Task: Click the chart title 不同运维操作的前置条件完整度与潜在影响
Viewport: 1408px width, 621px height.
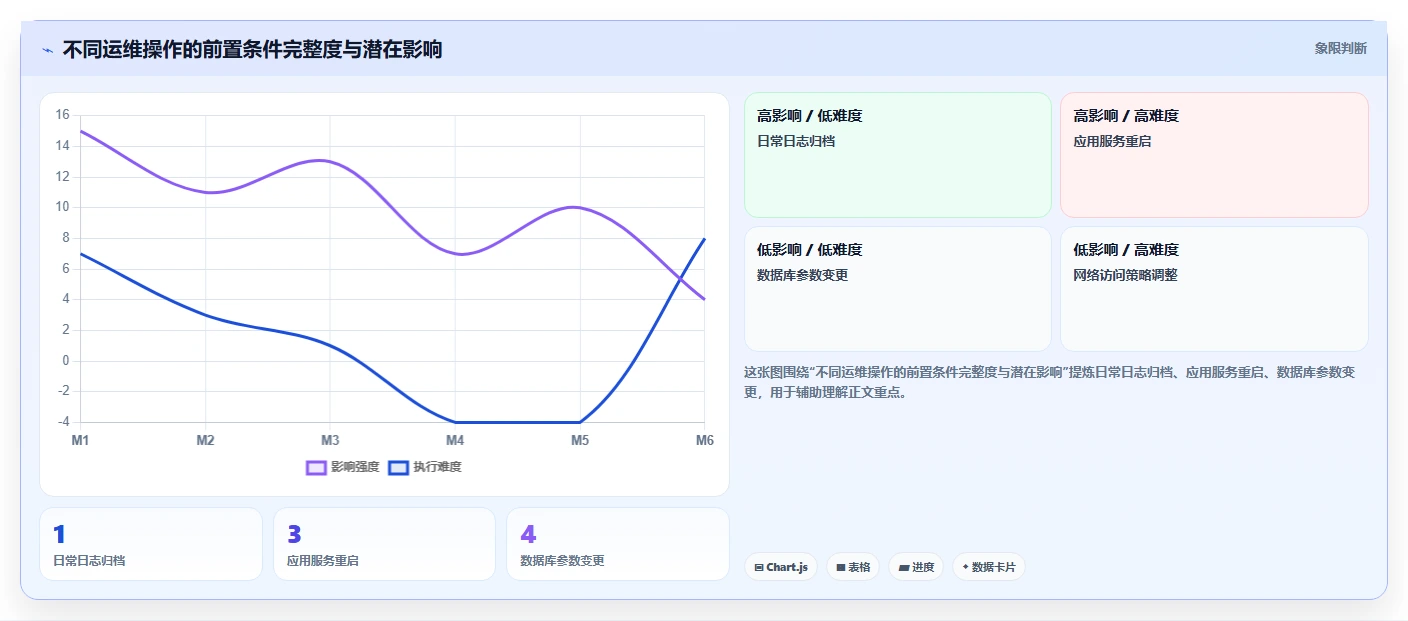Action: (252, 49)
